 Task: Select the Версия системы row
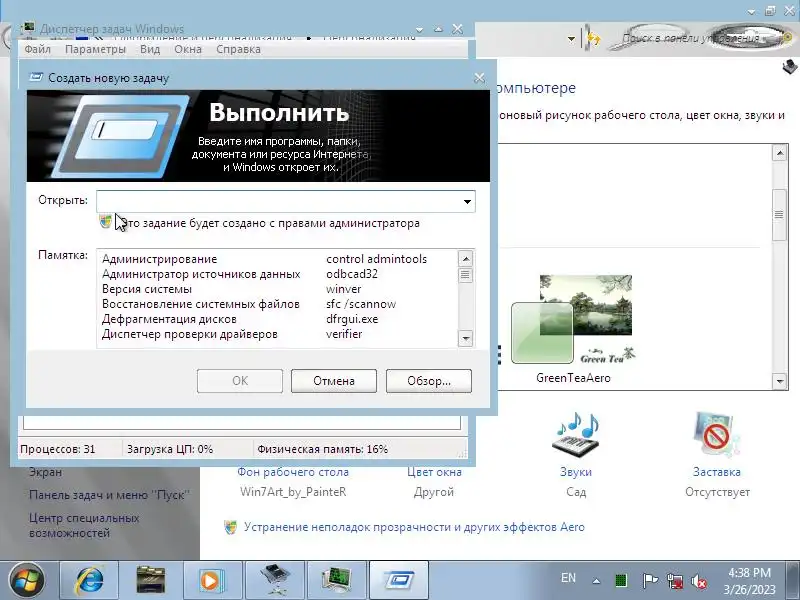pyautogui.click(x=278, y=289)
